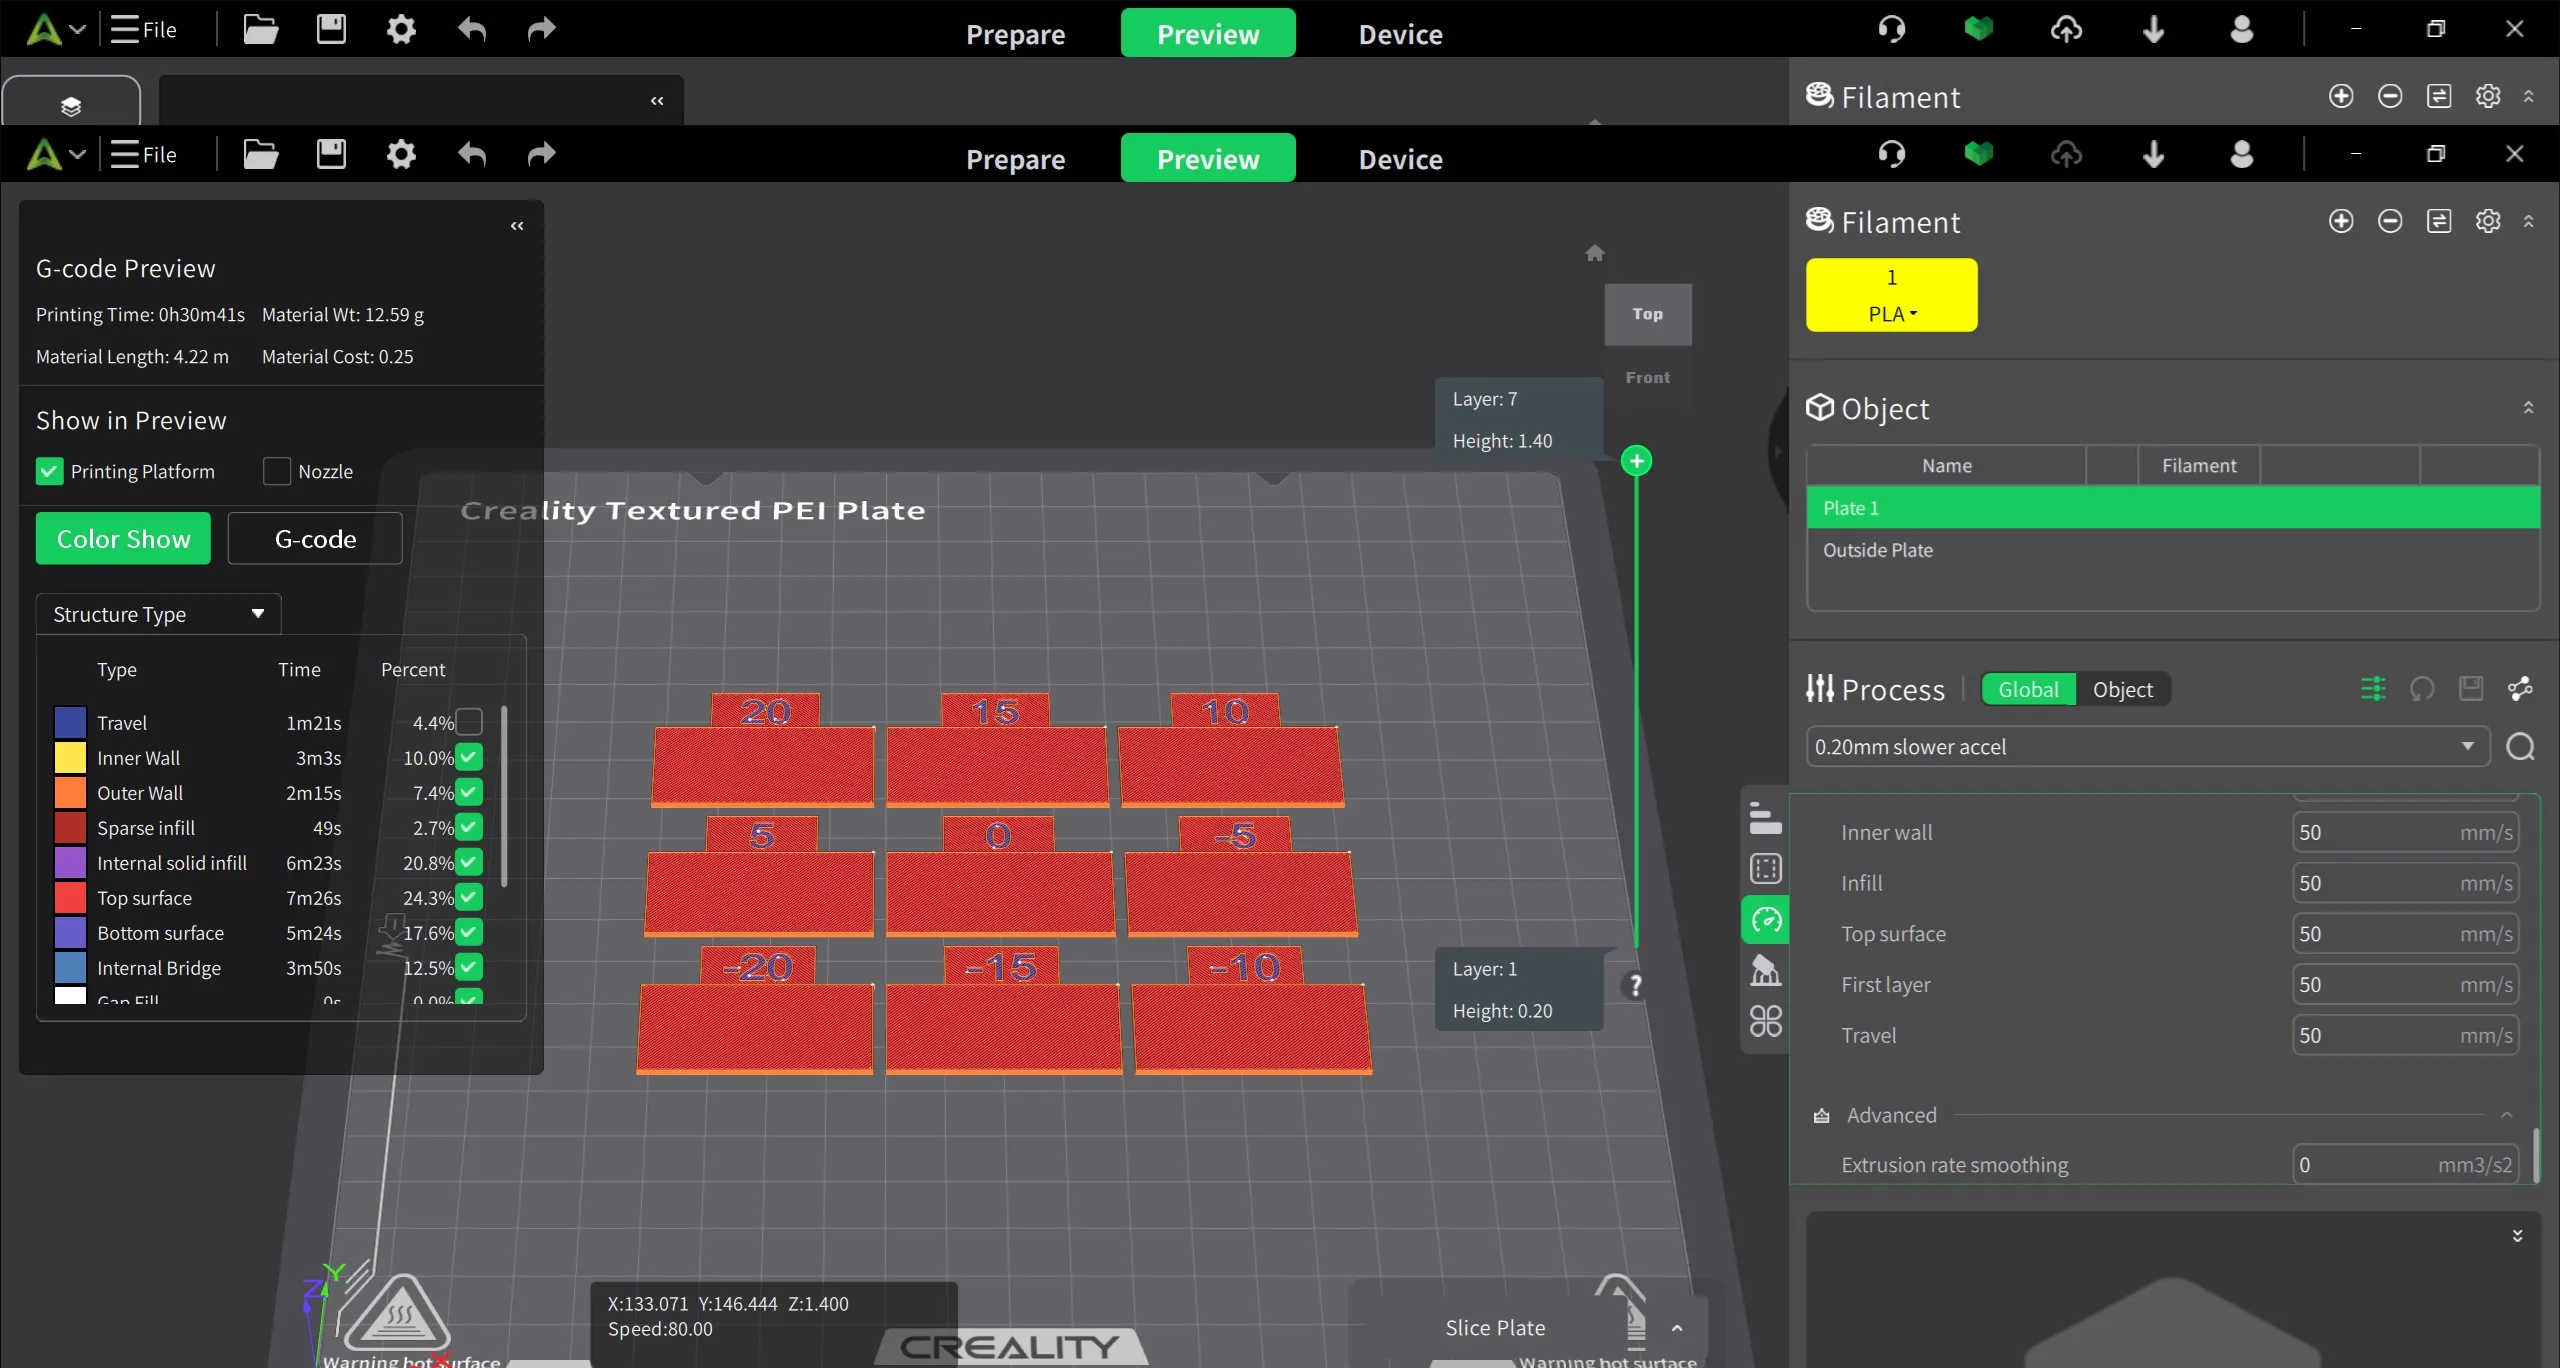Click the G-code button
2560x1368 pixels.
tap(315, 539)
